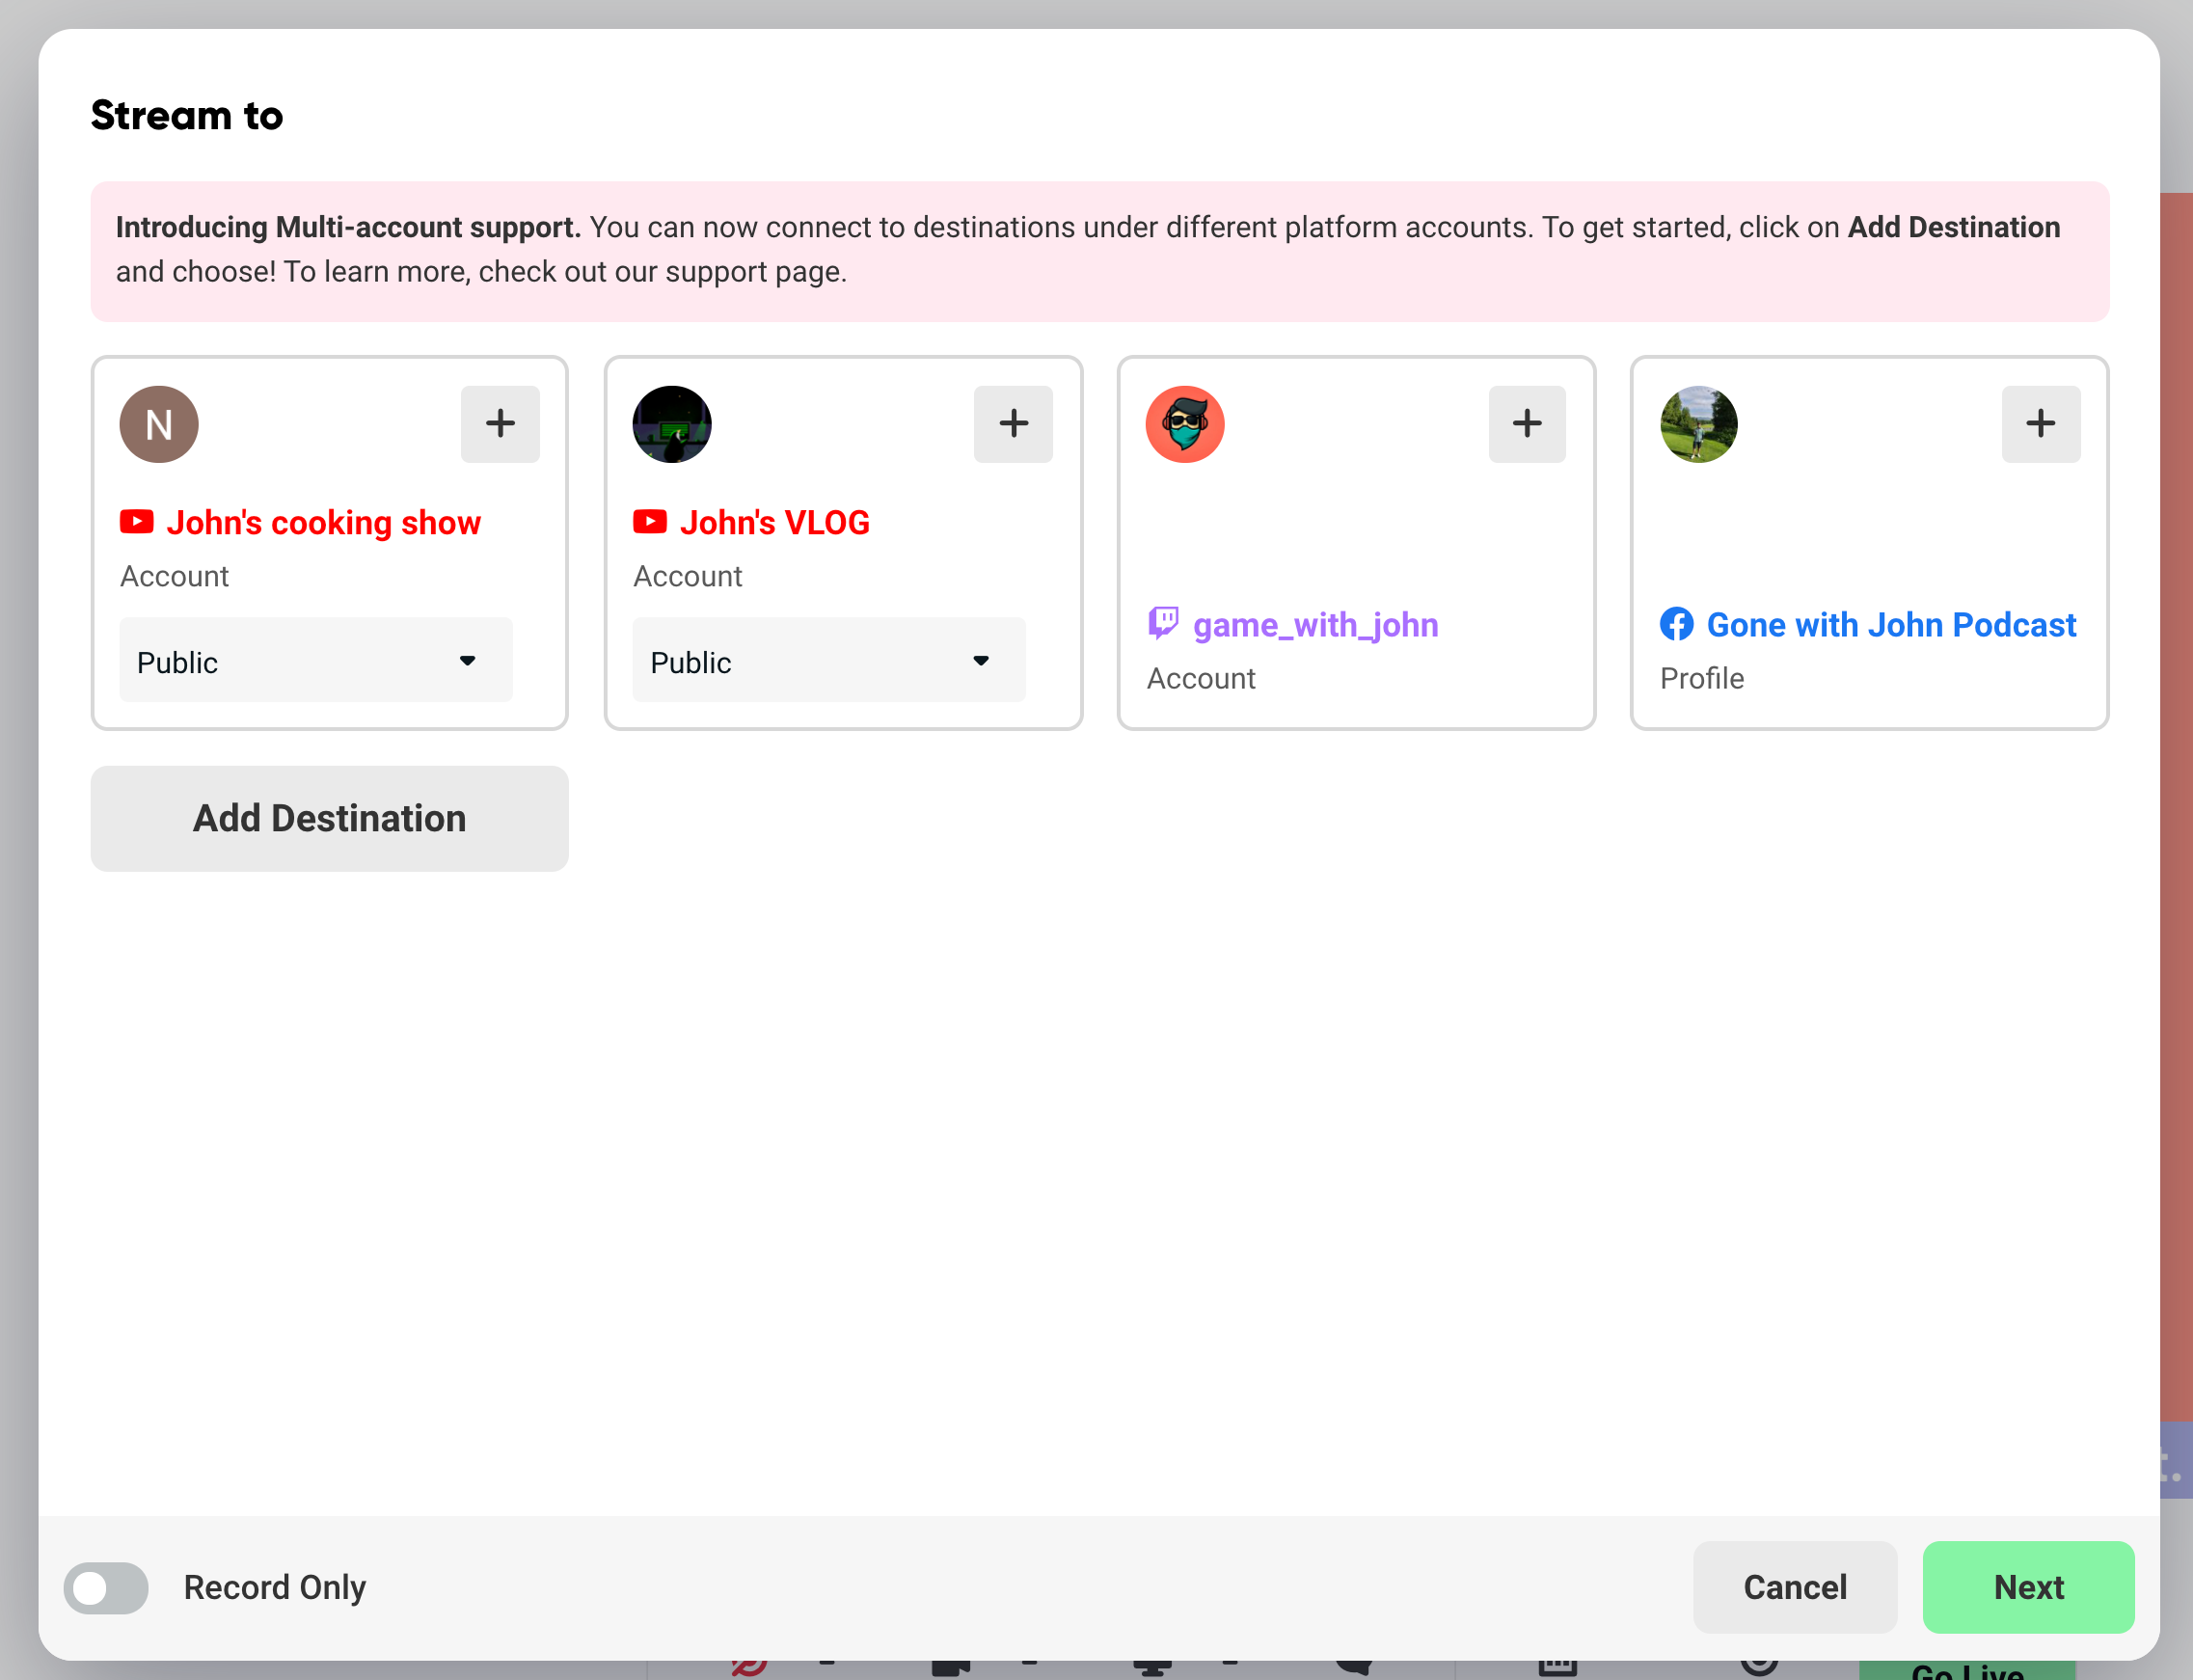Screen dimensions: 2193x1680
Task: Click the Profile label under Podcast
Action: 1702,678
